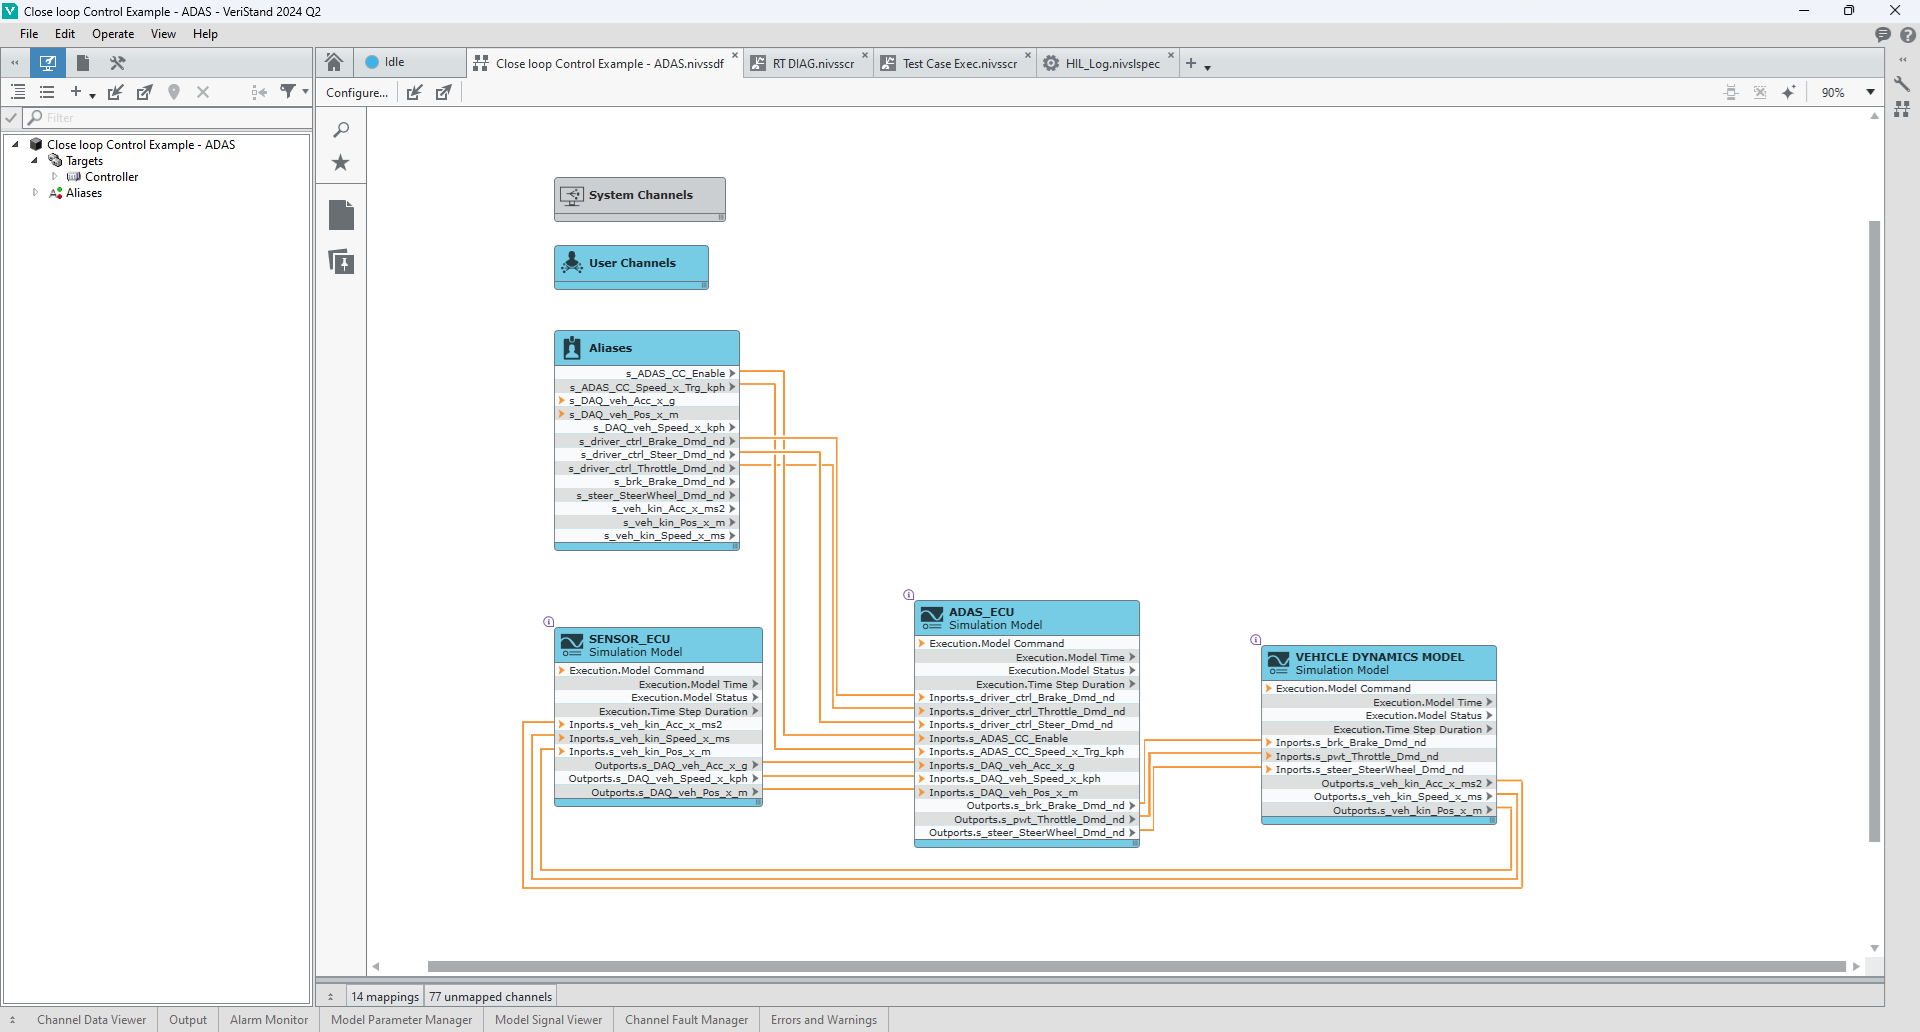Click the expand all tree items icon
Viewport: 1920px width, 1032px height.
(18, 92)
